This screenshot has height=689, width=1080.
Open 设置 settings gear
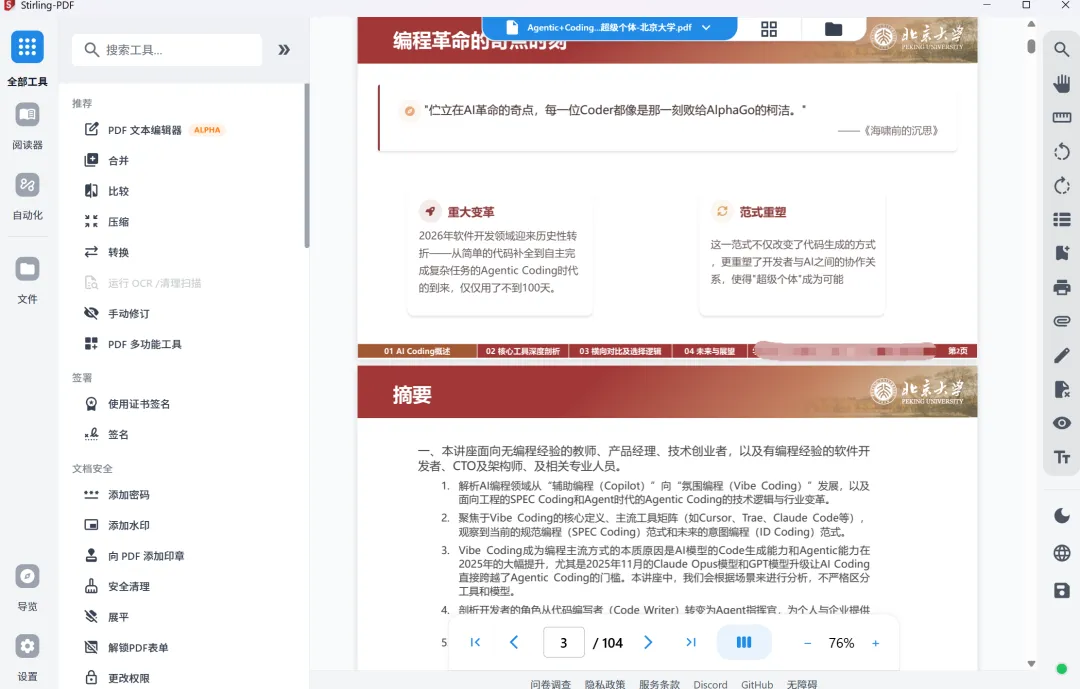[x=28, y=646]
